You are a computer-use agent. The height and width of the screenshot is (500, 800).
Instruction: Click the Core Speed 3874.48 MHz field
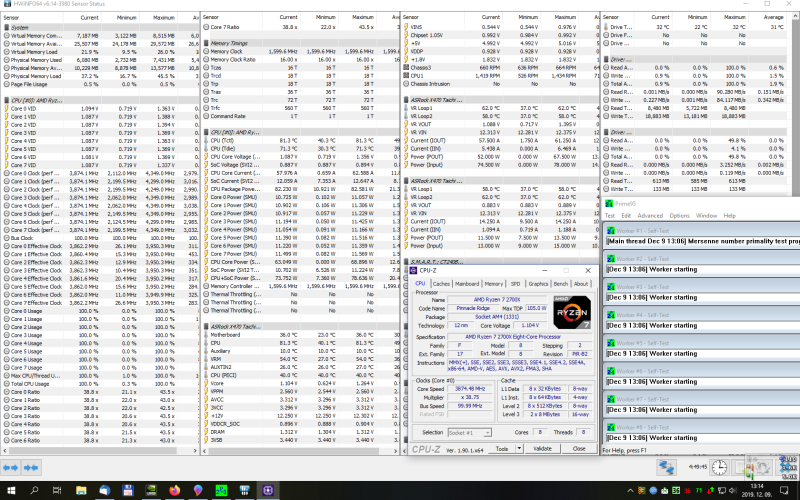coord(470,389)
